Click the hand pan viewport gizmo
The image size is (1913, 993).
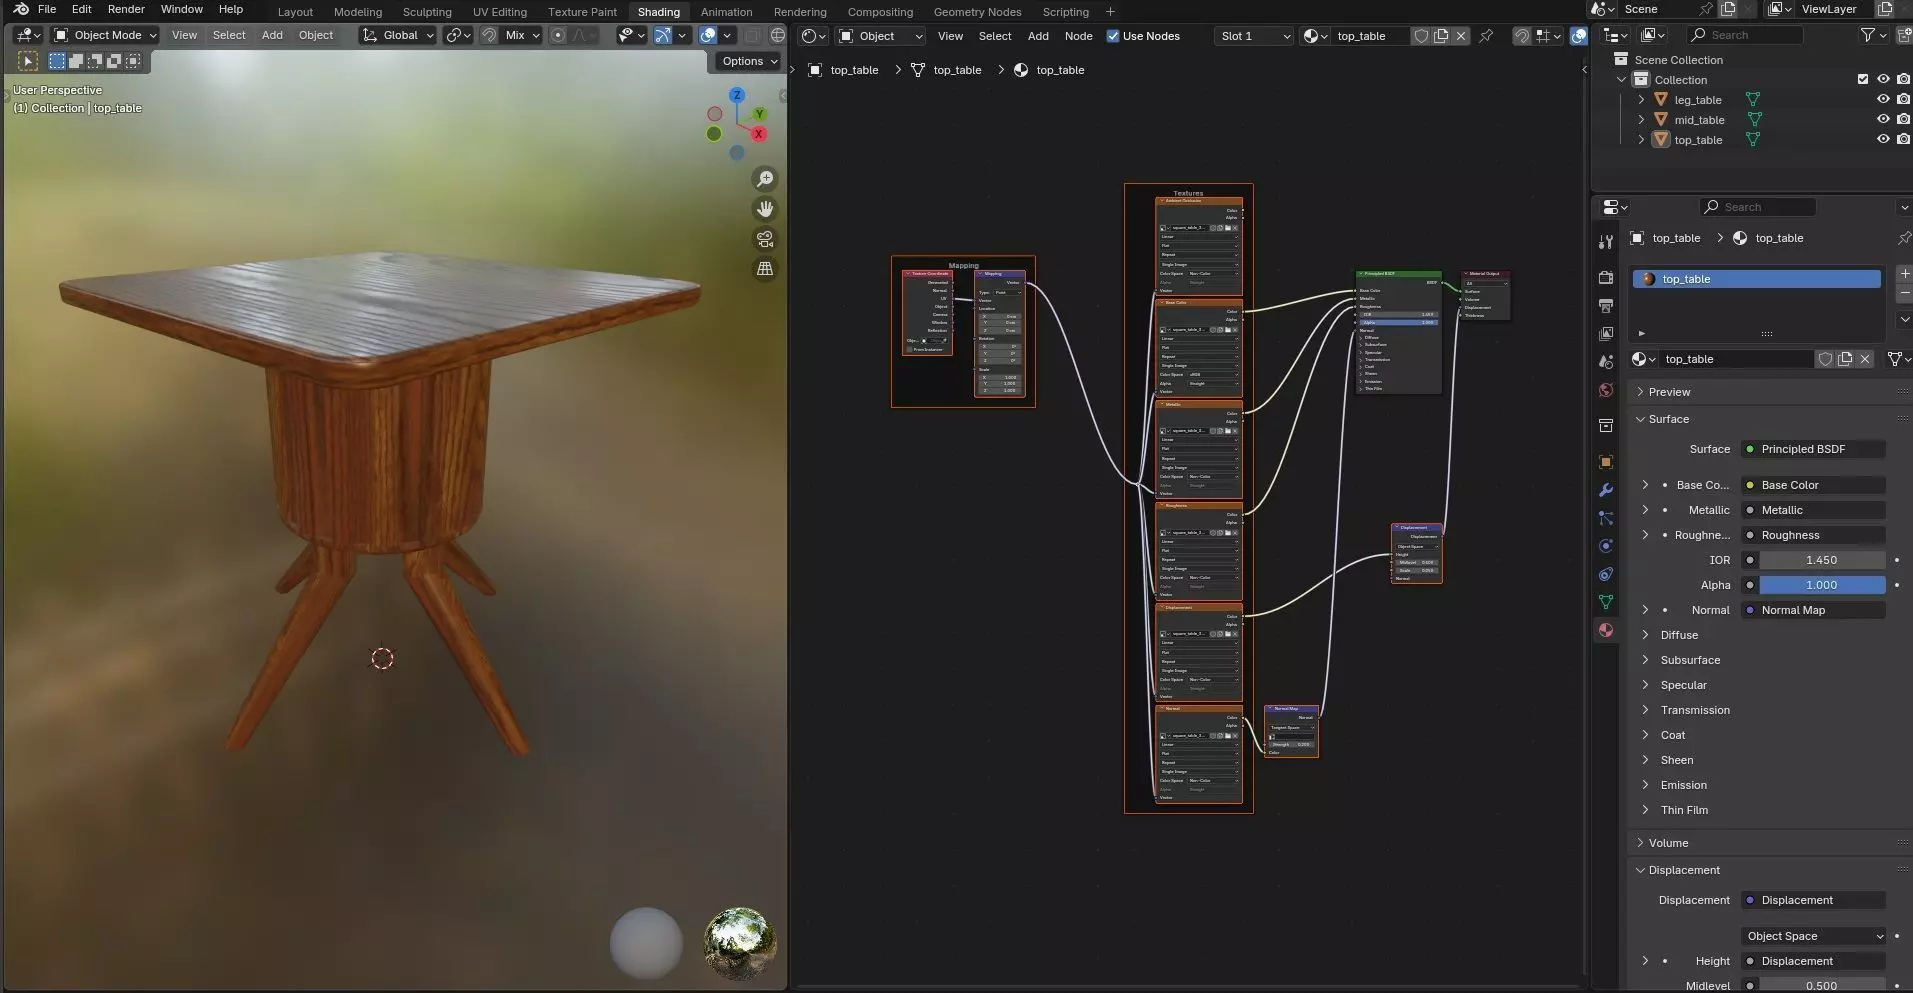[x=765, y=209]
